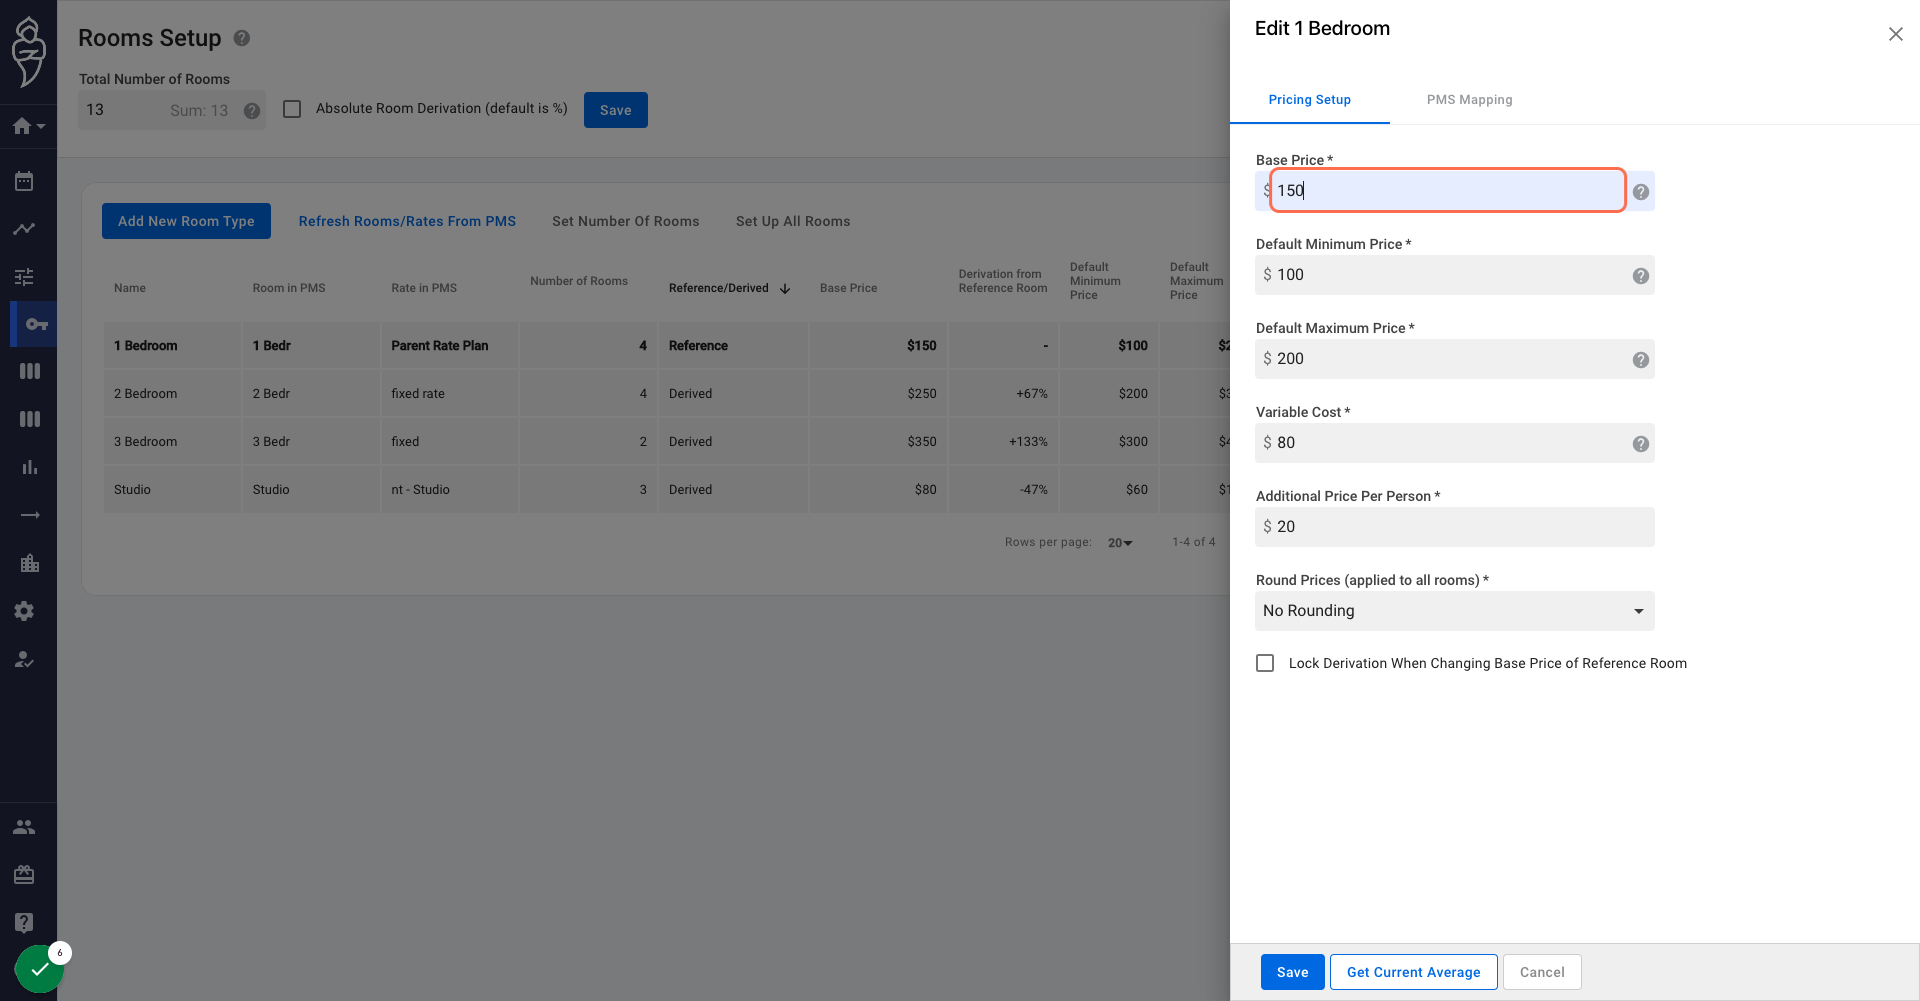Click the gift card icon in the sidebar

[x=24, y=875]
